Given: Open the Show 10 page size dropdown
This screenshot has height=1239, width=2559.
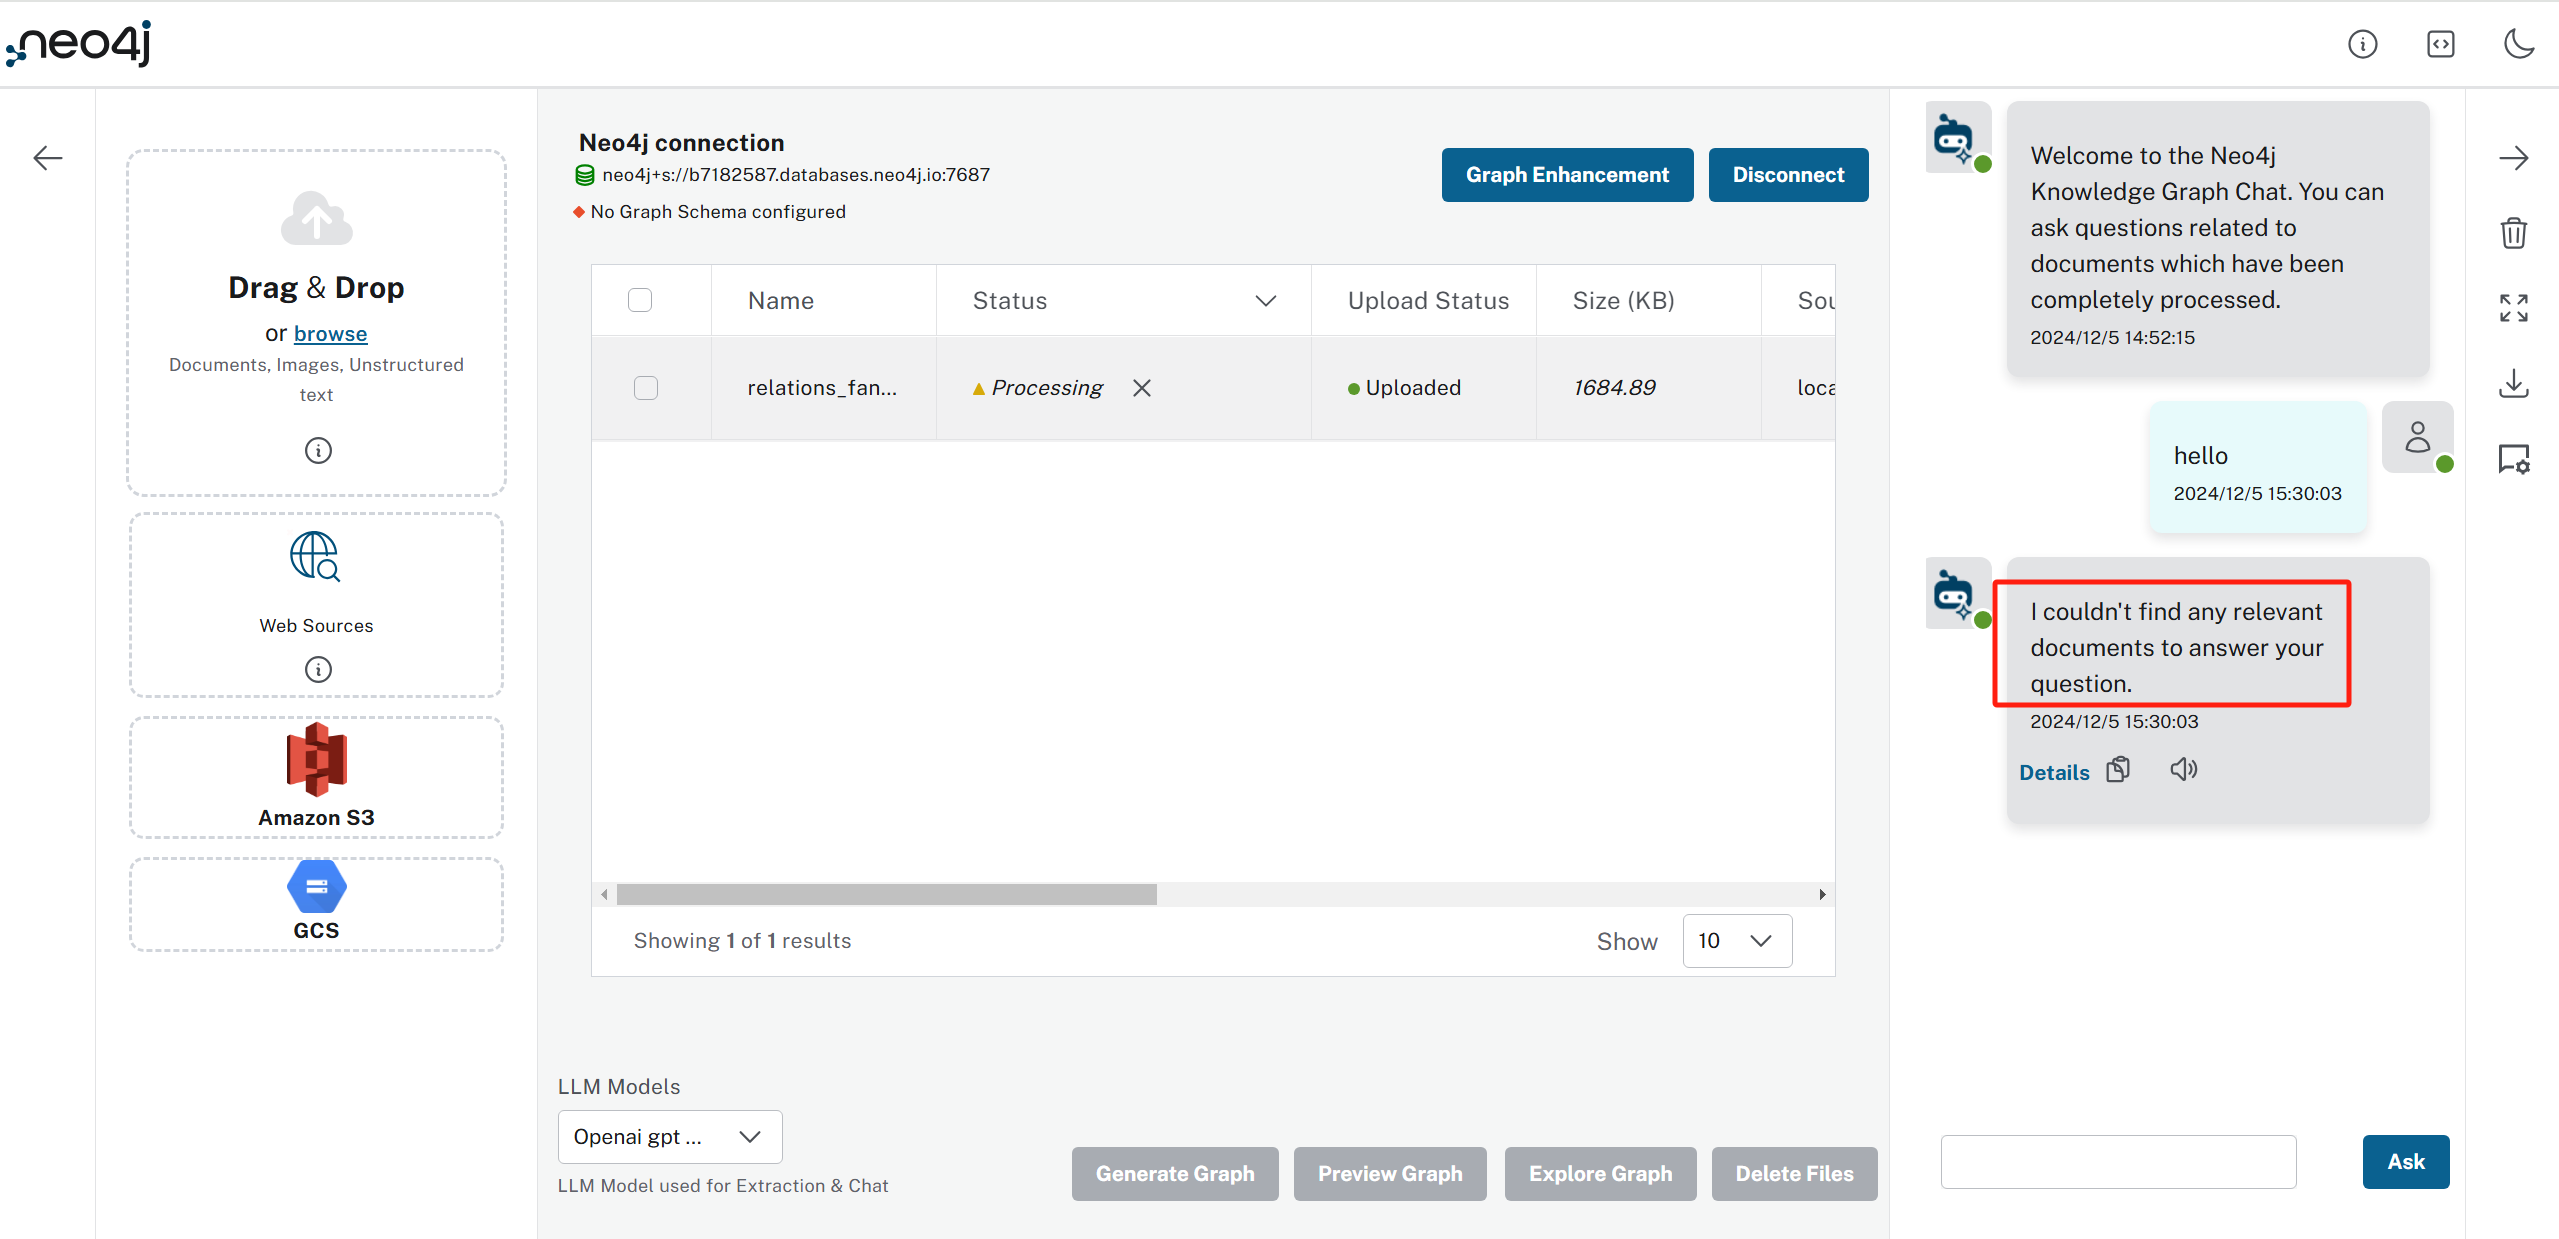Looking at the screenshot, I should (x=1737, y=941).
